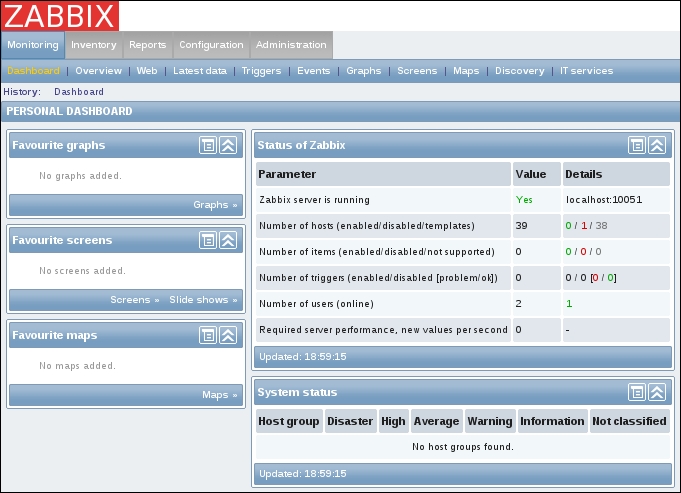Image resolution: width=681 pixels, height=493 pixels.
Task: Follow the Graphs » link
Action: point(216,205)
